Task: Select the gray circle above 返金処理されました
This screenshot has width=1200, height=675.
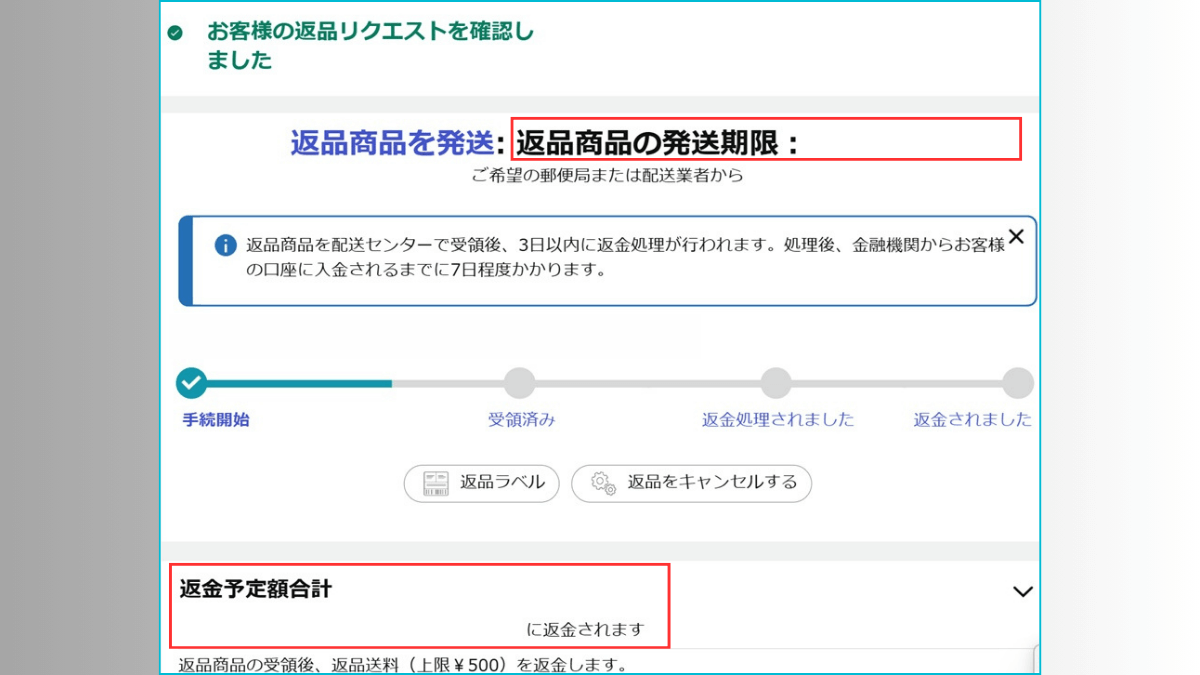Action: click(776, 383)
